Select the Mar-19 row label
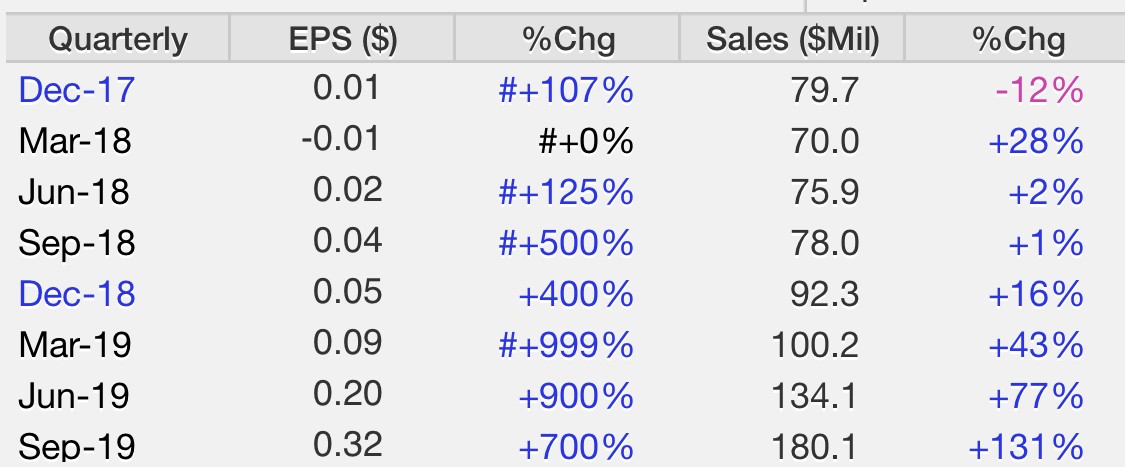 tap(75, 345)
